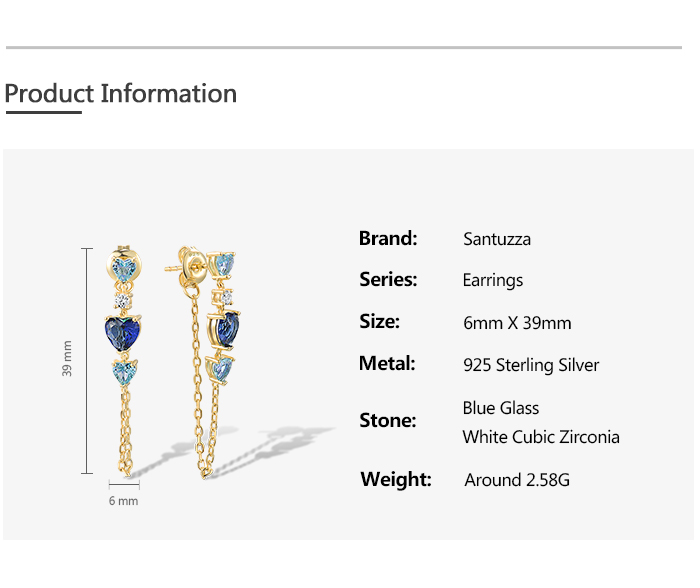The image size is (700, 588).
Task: Click the Metal label
Action: [x=386, y=363]
